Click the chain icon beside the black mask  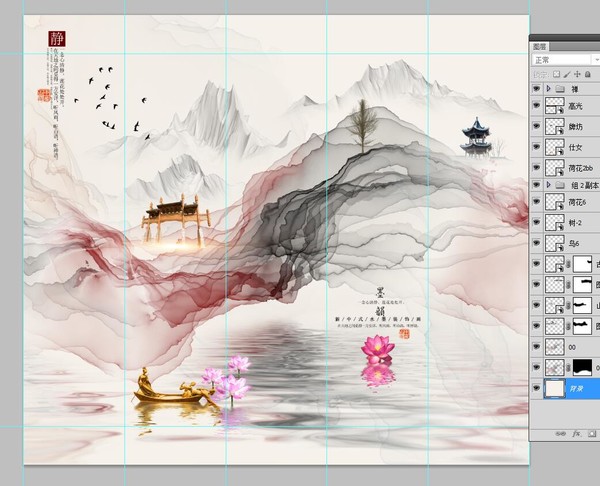coord(569,367)
